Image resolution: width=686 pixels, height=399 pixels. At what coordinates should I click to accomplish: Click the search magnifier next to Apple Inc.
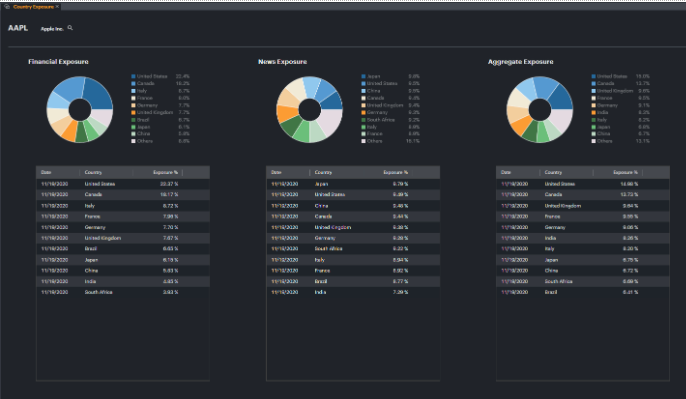pyautogui.click(x=70, y=28)
